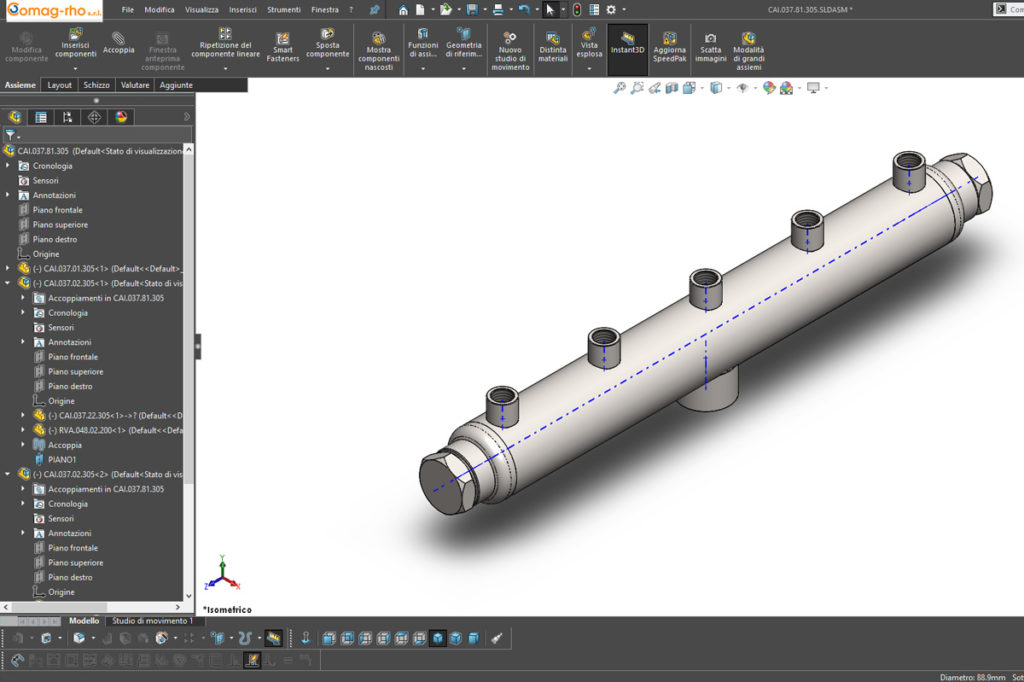The width and height of the screenshot is (1024, 682).
Task: Open DimXpertManager crosshair tab icon
Action: [x=94, y=117]
